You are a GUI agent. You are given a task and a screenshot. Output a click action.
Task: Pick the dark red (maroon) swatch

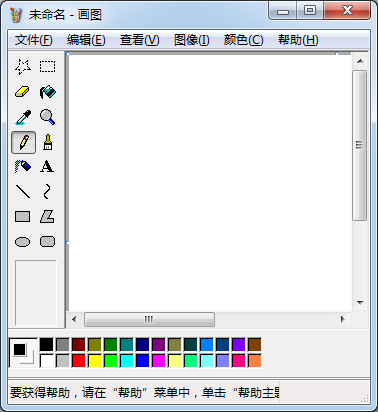79,345
